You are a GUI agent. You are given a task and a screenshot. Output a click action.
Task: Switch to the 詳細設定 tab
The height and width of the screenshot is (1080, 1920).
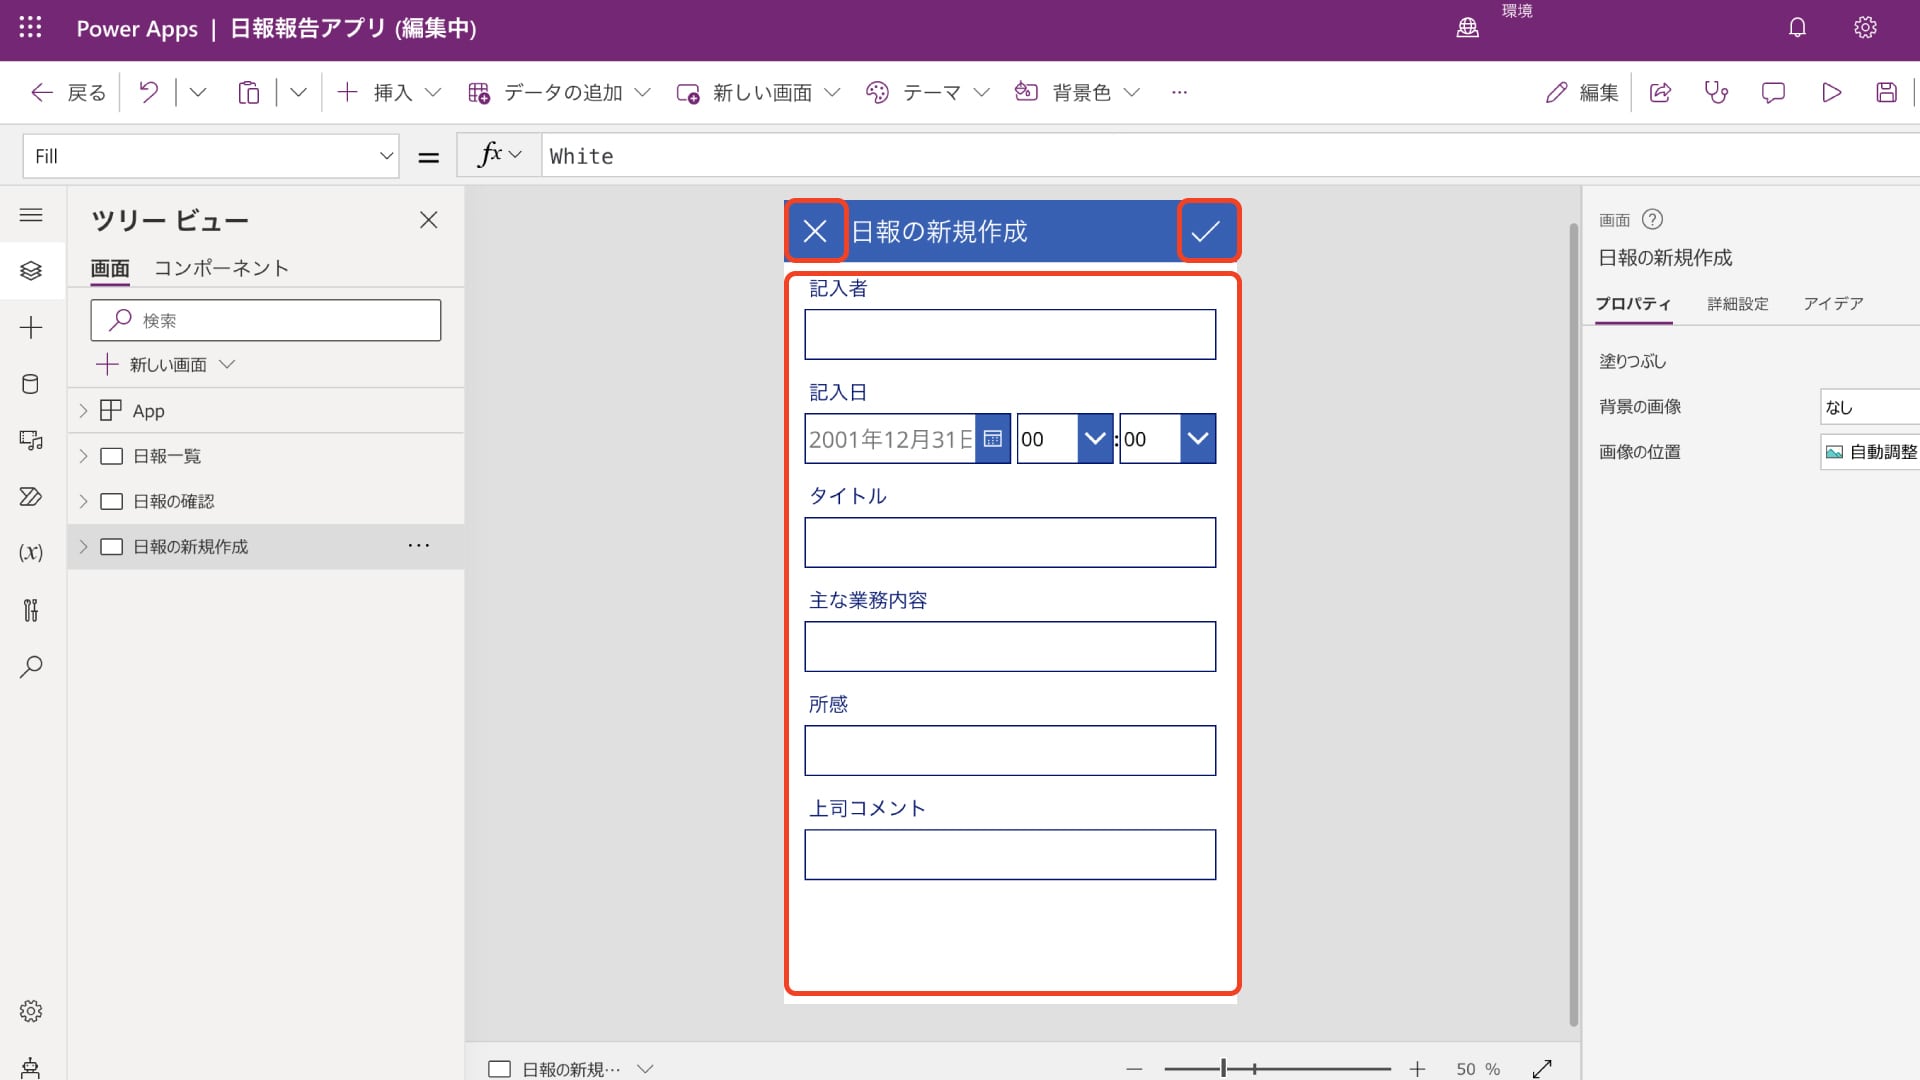(x=1738, y=304)
